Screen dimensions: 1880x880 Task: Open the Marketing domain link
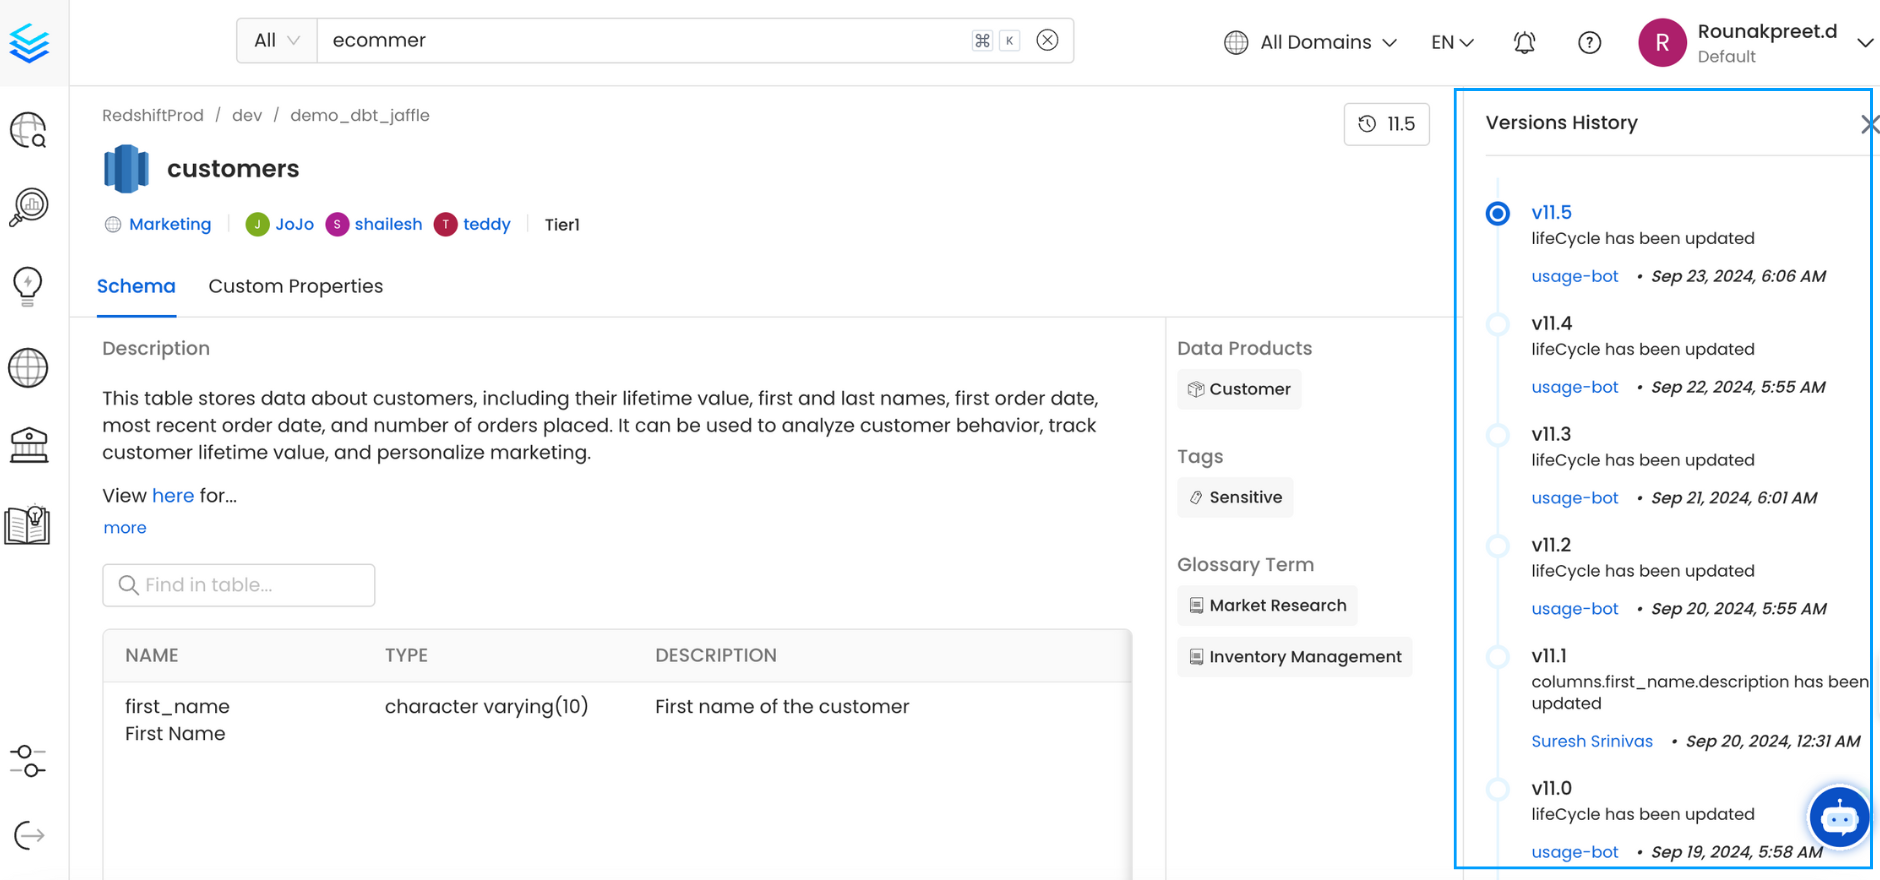170,224
